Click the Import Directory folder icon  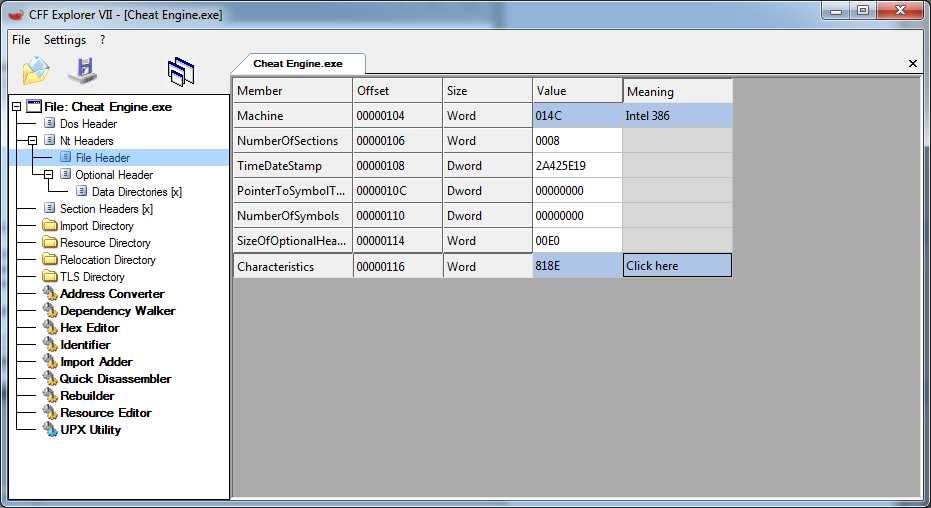pyautogui.click(x=50, y=226)
